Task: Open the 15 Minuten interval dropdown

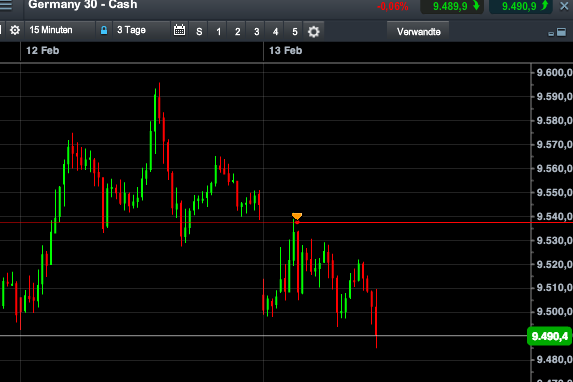Action: [60, 30]
